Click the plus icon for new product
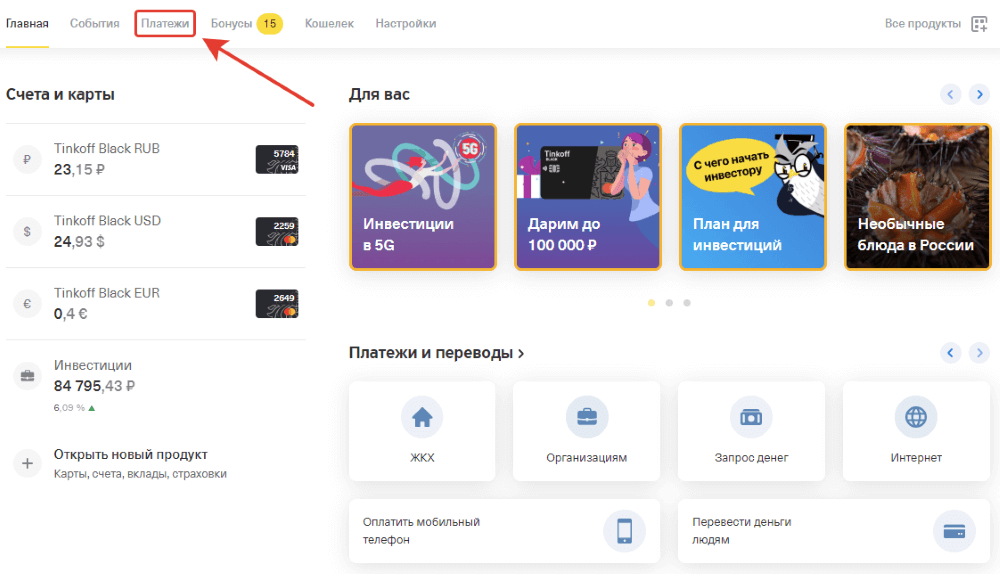 coord(27,463)
